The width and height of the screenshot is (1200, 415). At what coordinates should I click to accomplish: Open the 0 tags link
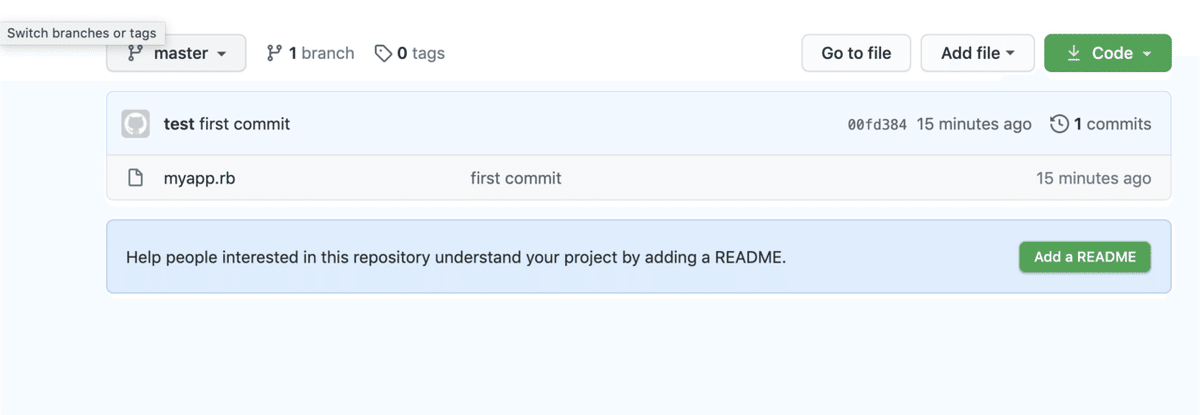[420, 53]
